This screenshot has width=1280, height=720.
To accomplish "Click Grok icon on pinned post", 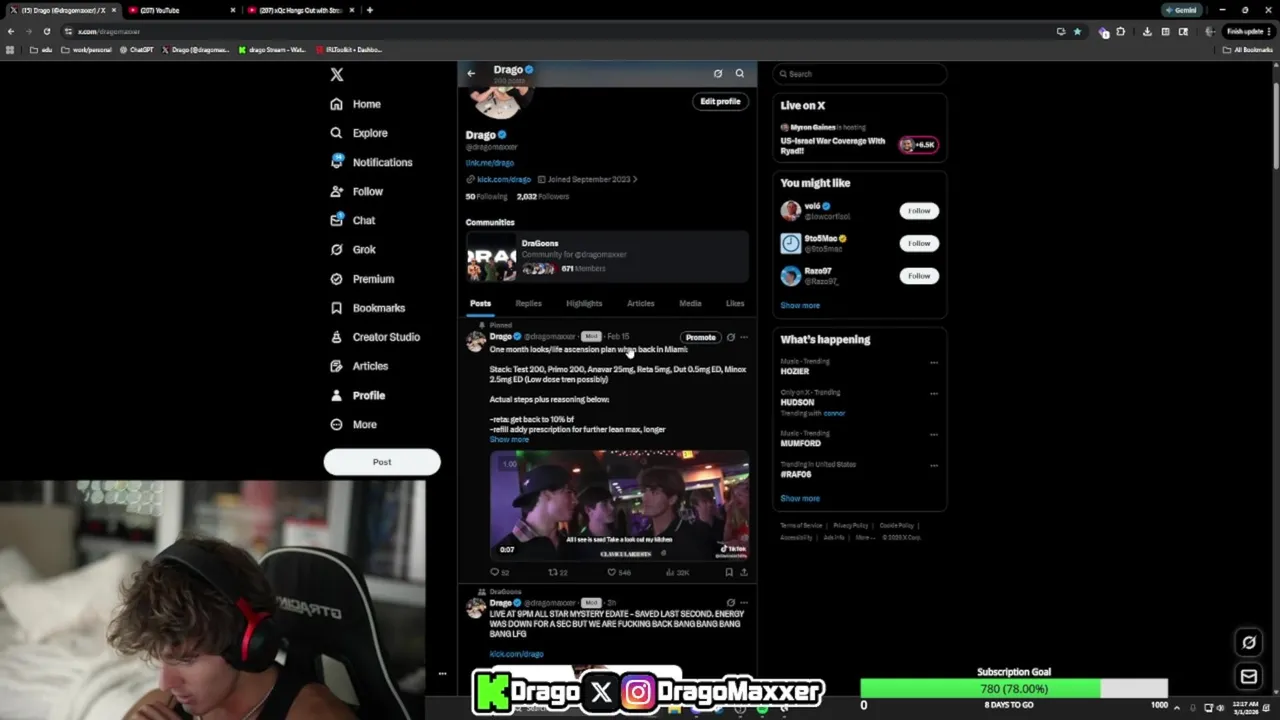I will 730,337.
